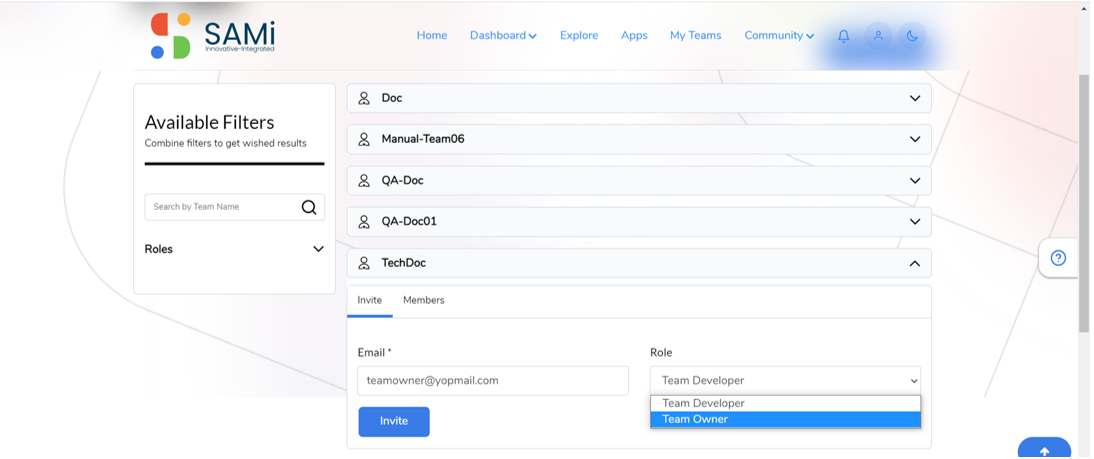
Task: Click the team icon beside Manual-Team06
Action: 364,140
